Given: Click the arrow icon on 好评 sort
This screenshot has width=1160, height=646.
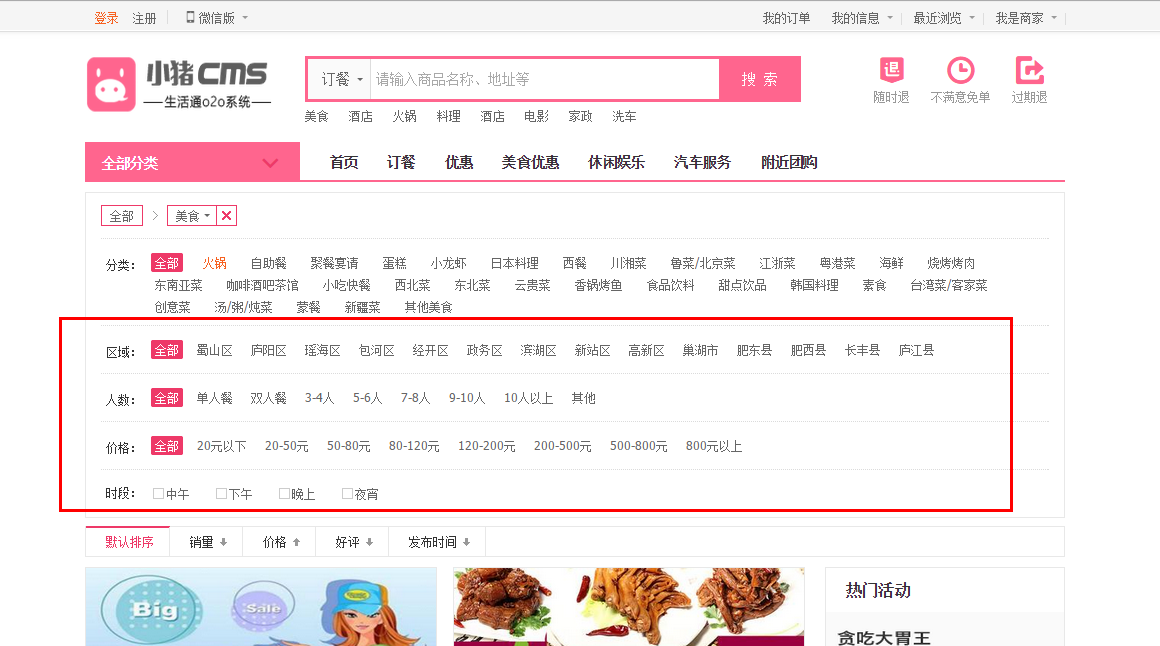Looking at the screenshot, I should tap(368, 541).
